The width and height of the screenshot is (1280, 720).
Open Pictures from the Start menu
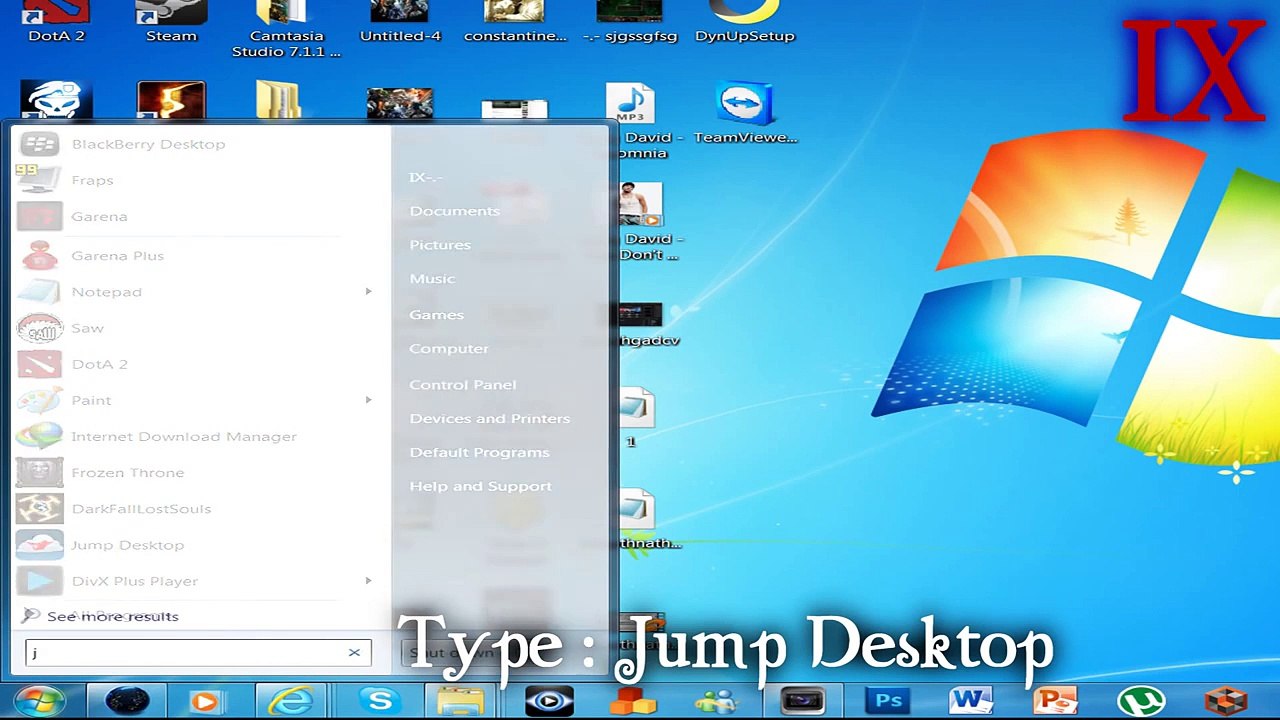pos(440,245)
